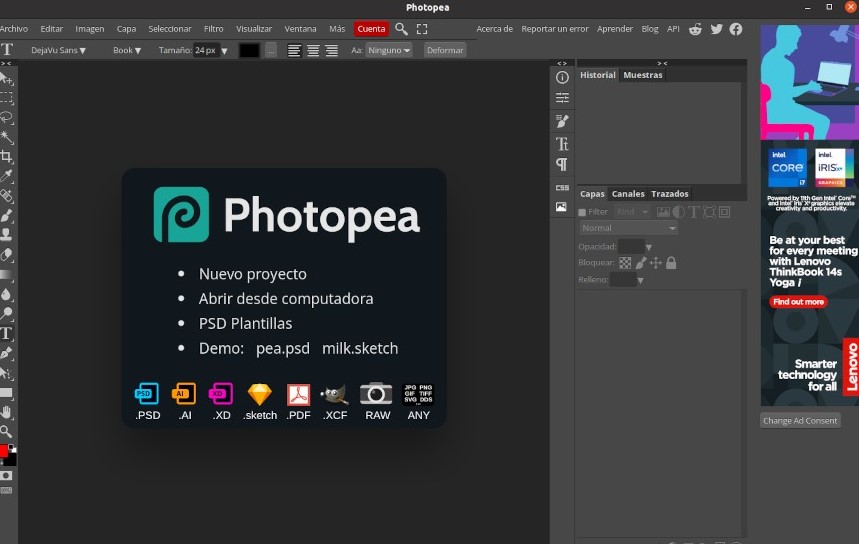Open the Filtro menu
This screenshot has height=544, width=859.
[213, 29]
